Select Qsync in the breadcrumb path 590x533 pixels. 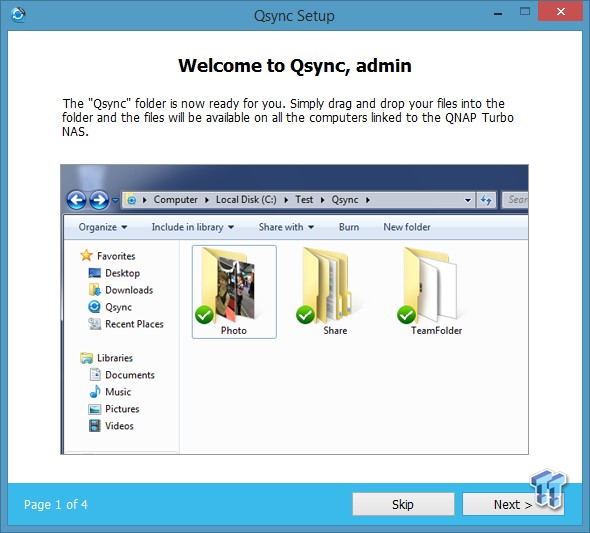(x=345, y=200)
